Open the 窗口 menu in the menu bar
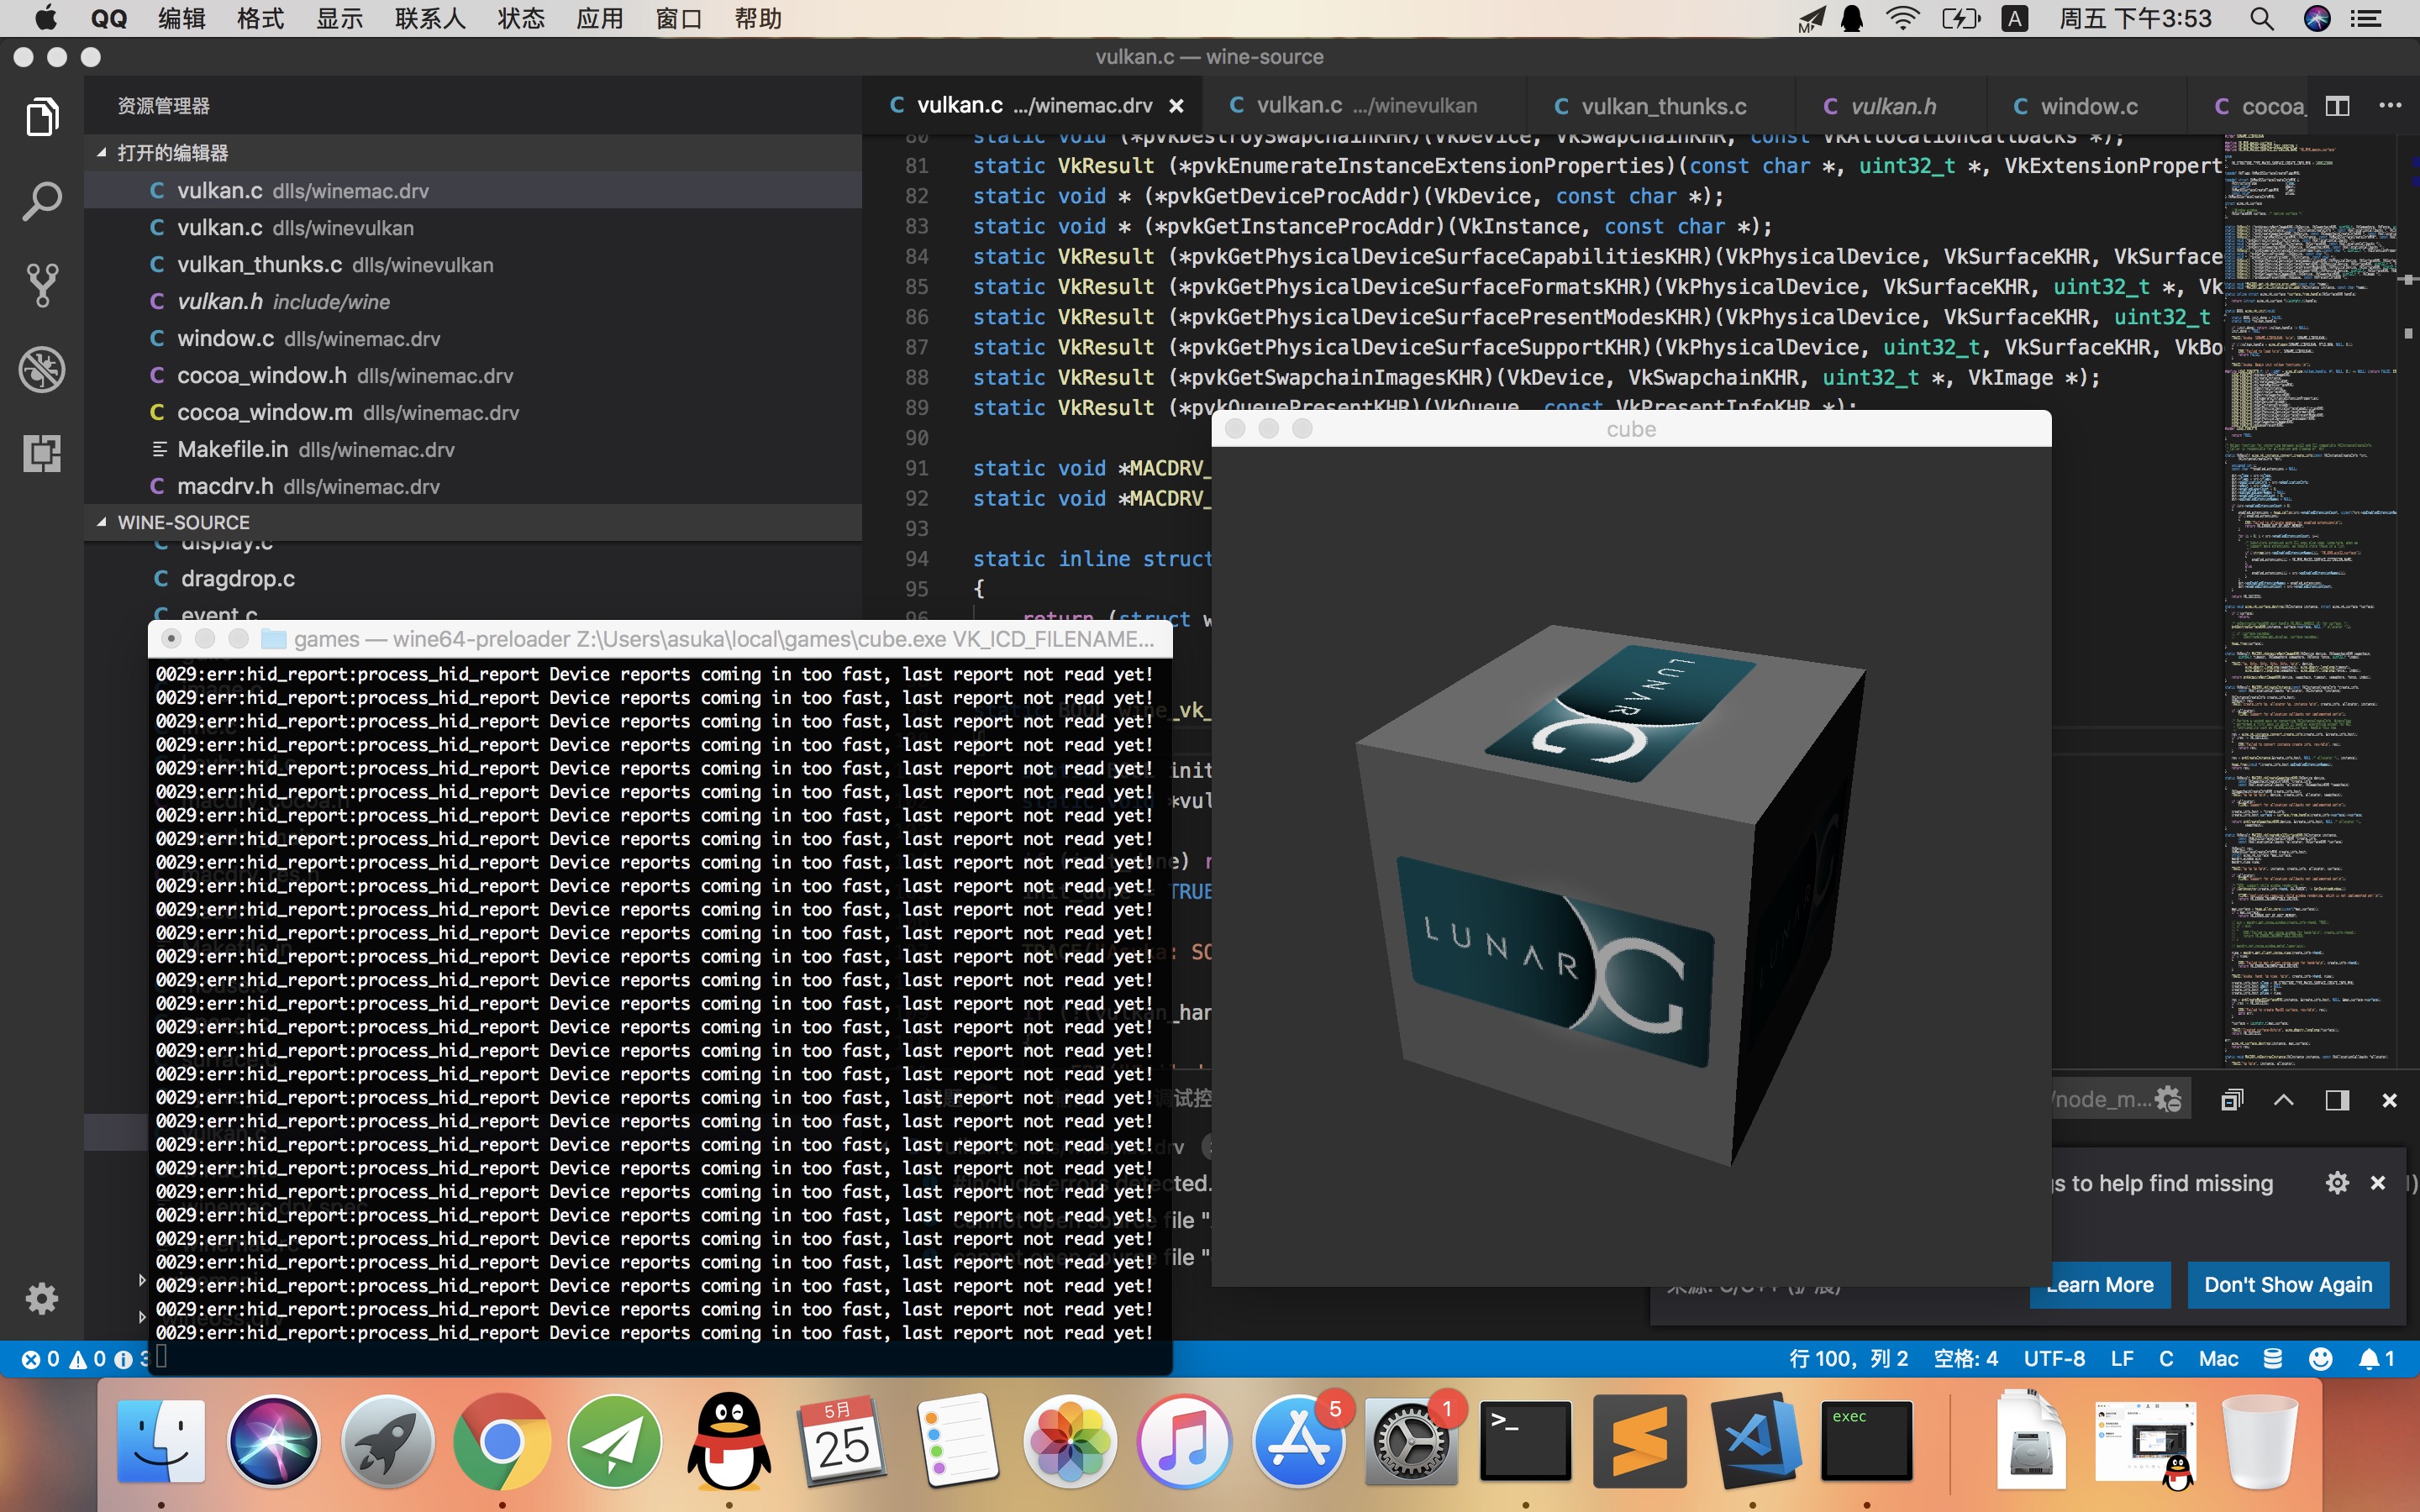Screen dimensions: 2420x1512 pos(678,18)
